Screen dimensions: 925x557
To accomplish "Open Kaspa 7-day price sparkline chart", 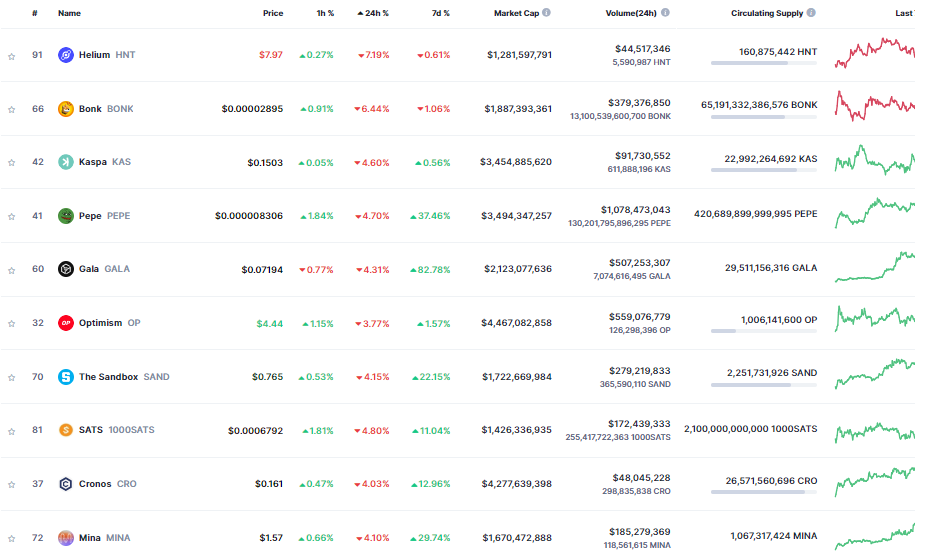I will click(875, 160).
